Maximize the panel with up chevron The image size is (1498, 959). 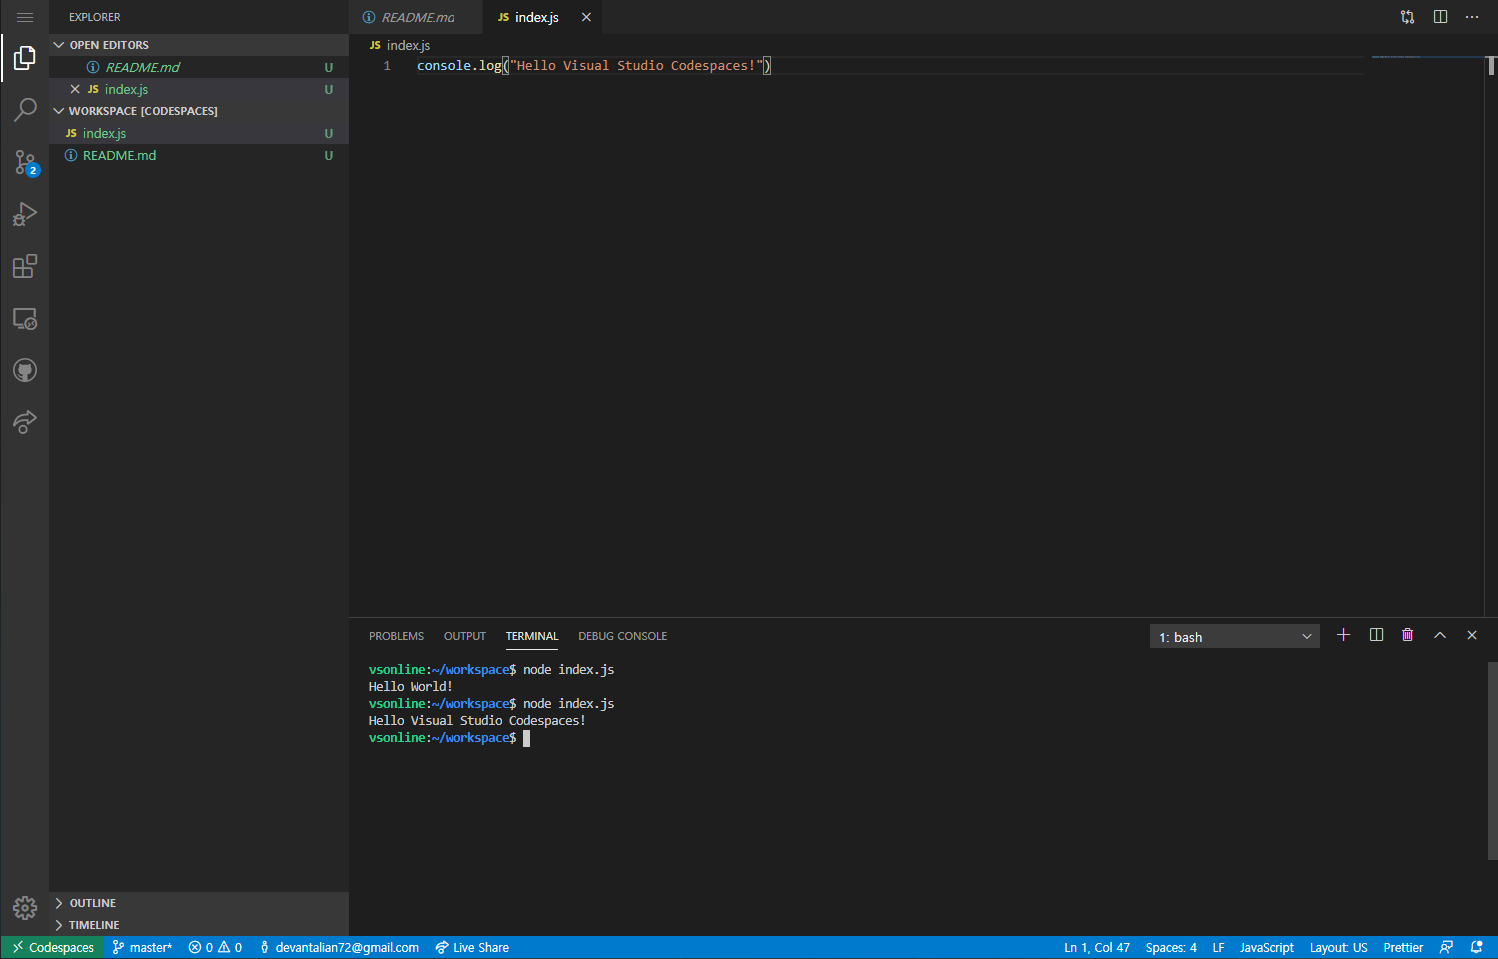tap(1440, 635)
